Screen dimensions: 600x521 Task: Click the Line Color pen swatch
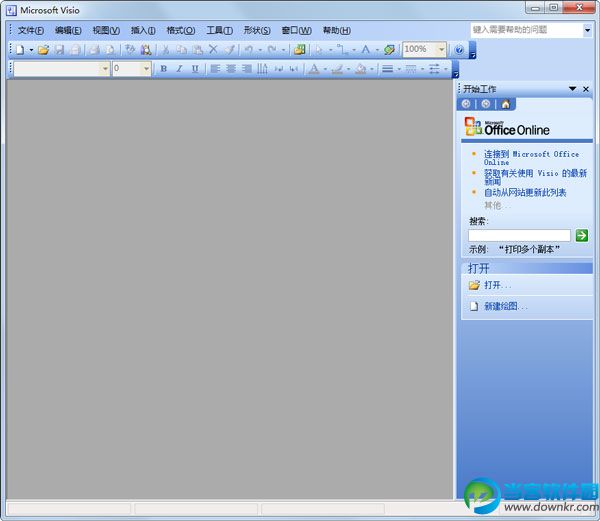coord(337,69)
